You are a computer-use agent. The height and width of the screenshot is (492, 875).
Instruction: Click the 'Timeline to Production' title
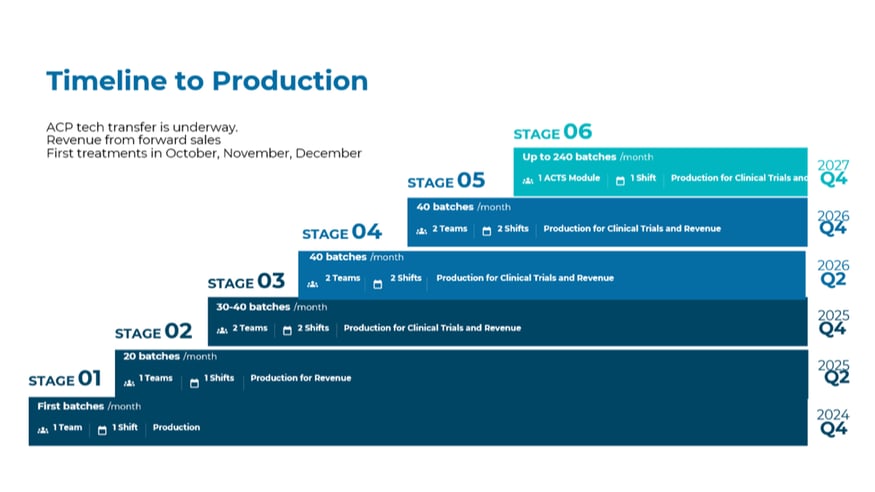(x=207, y=80)
